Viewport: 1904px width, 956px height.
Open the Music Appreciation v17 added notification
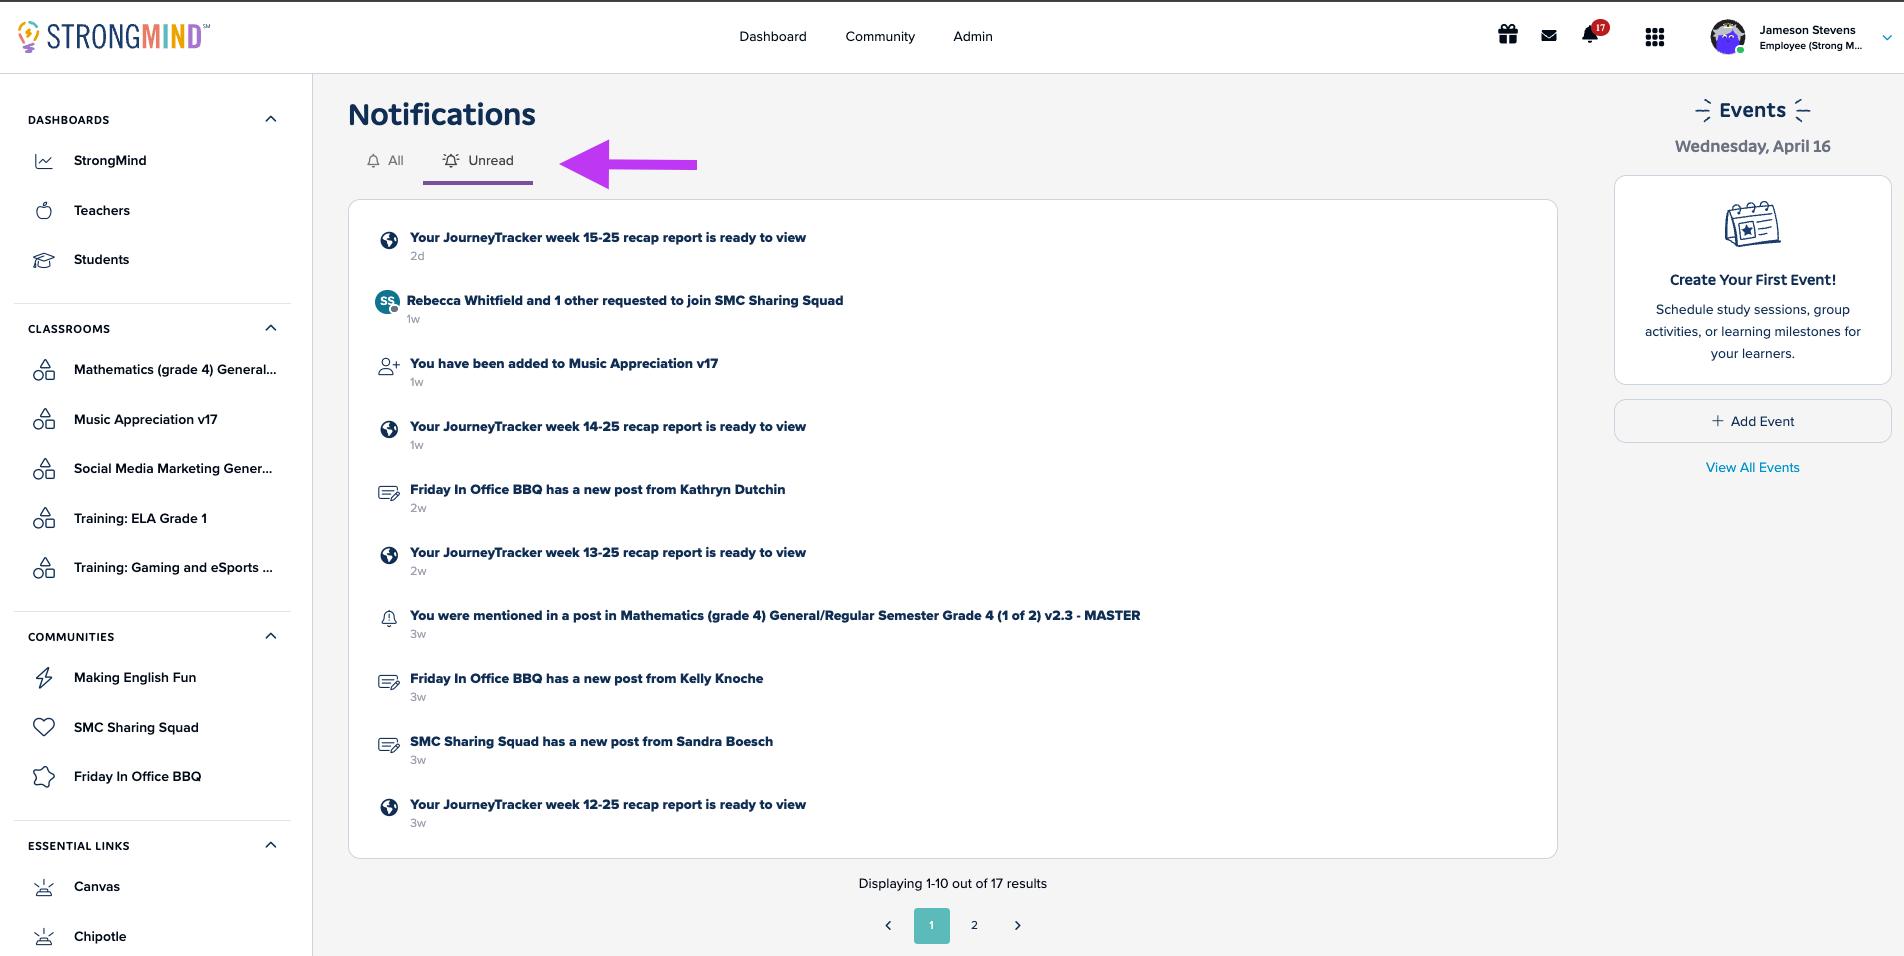click(x=564, y=364)
